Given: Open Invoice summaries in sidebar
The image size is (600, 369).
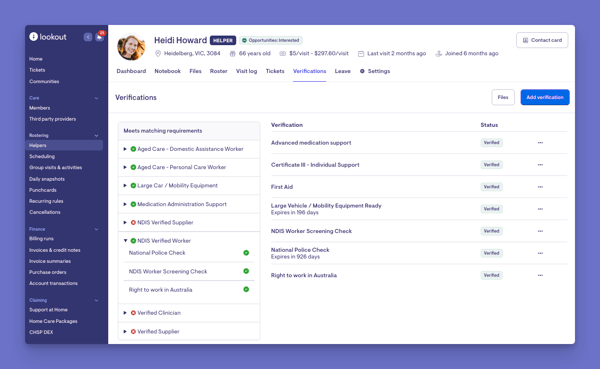Looking at the screenshot, I should [50, 261].
